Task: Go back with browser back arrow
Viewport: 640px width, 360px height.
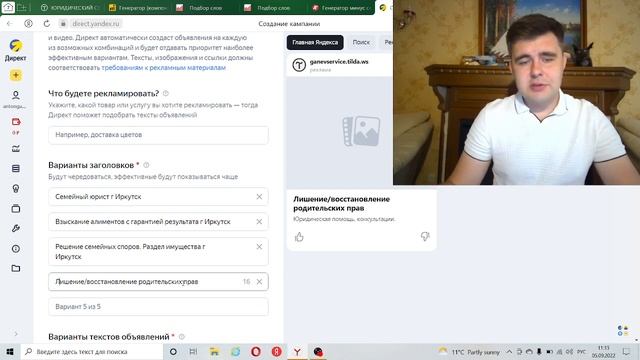Action: [10, 24]
